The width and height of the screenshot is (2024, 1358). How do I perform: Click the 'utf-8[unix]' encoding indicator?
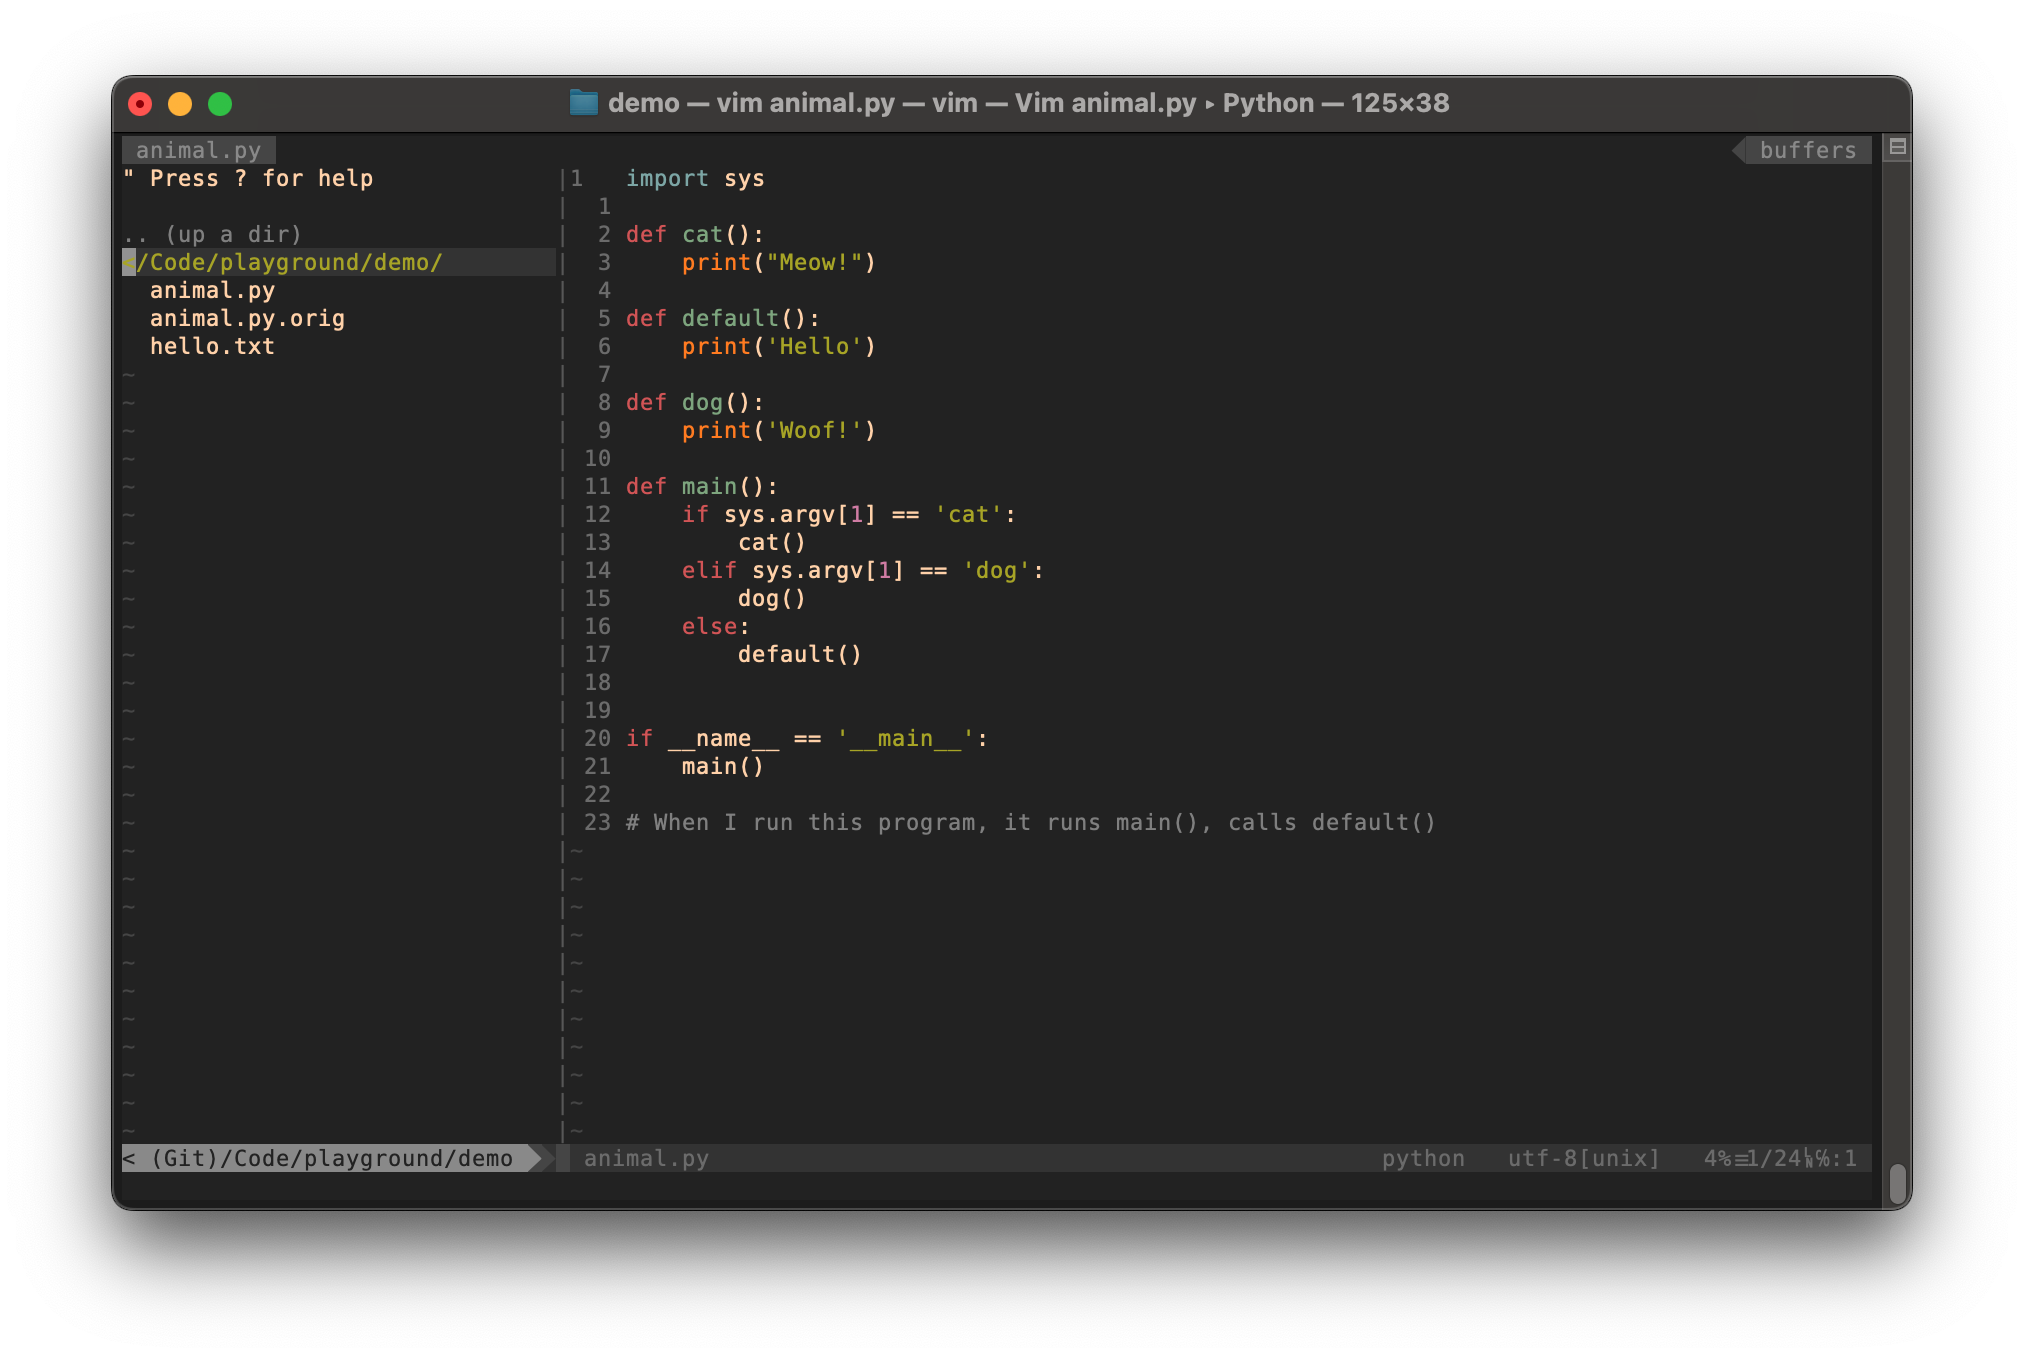point(1584,1158)
